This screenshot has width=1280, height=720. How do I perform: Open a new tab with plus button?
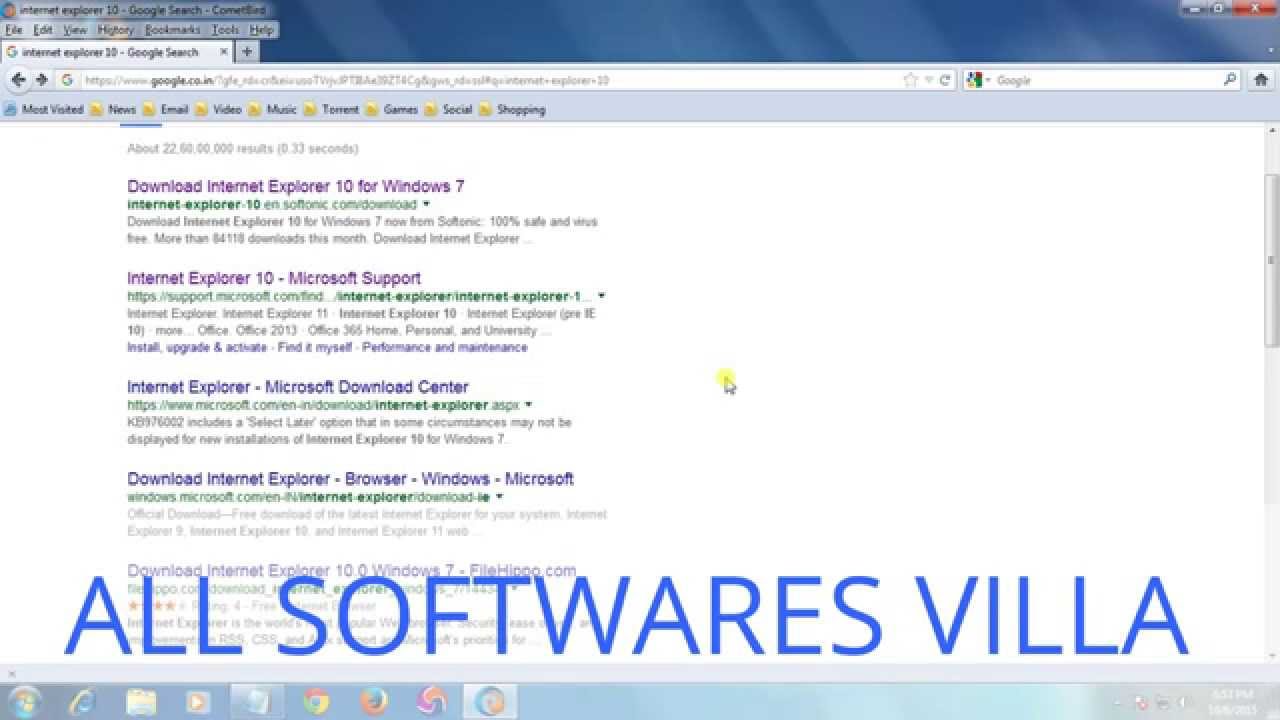coord(246,51)
